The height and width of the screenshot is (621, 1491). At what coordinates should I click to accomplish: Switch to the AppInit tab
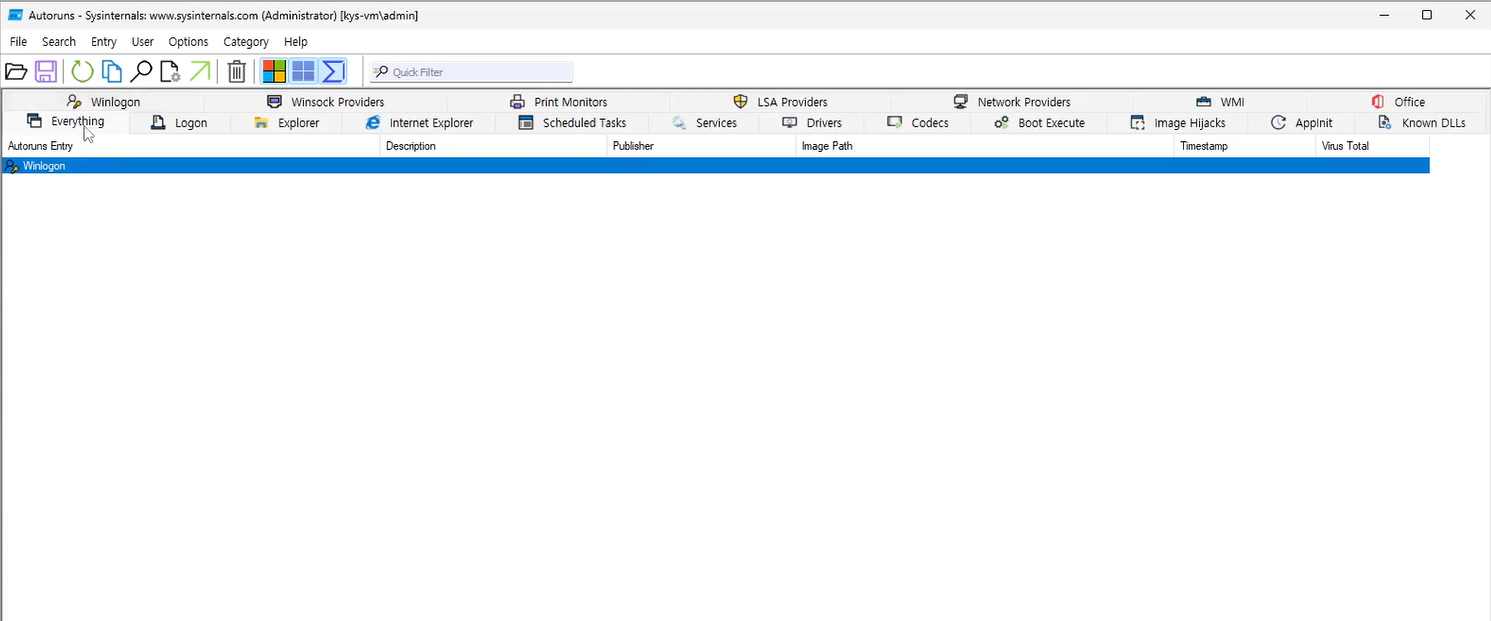pyautogui.click(x=1301, y=123)
